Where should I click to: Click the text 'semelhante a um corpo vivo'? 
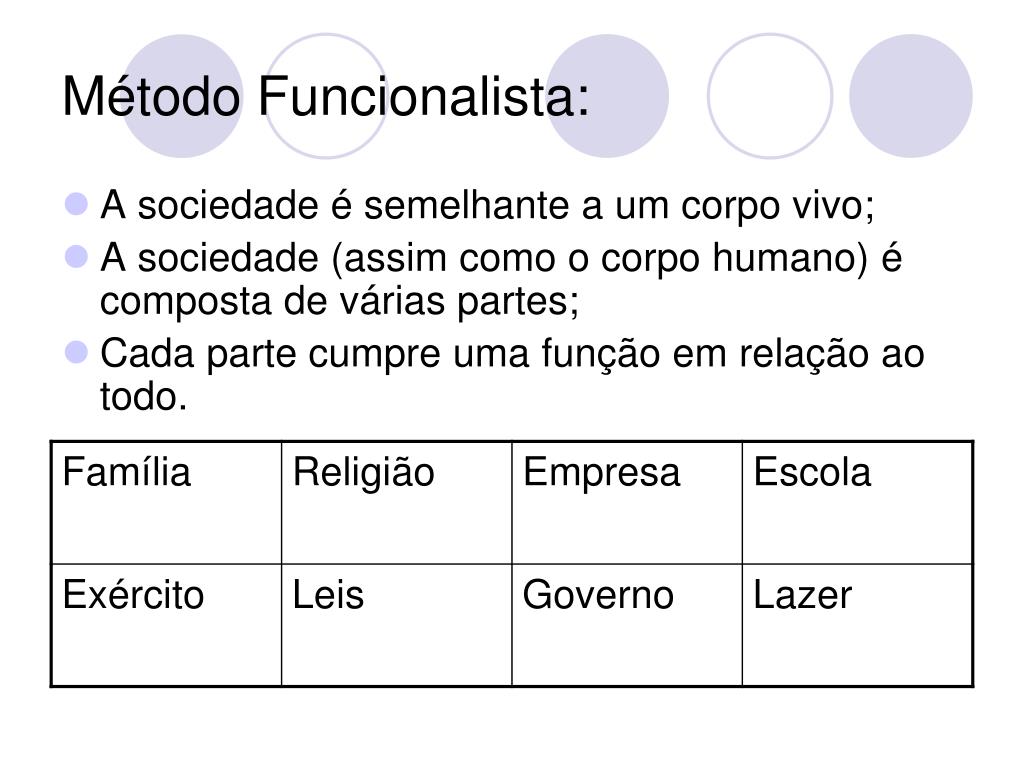[x=617, y=205]
